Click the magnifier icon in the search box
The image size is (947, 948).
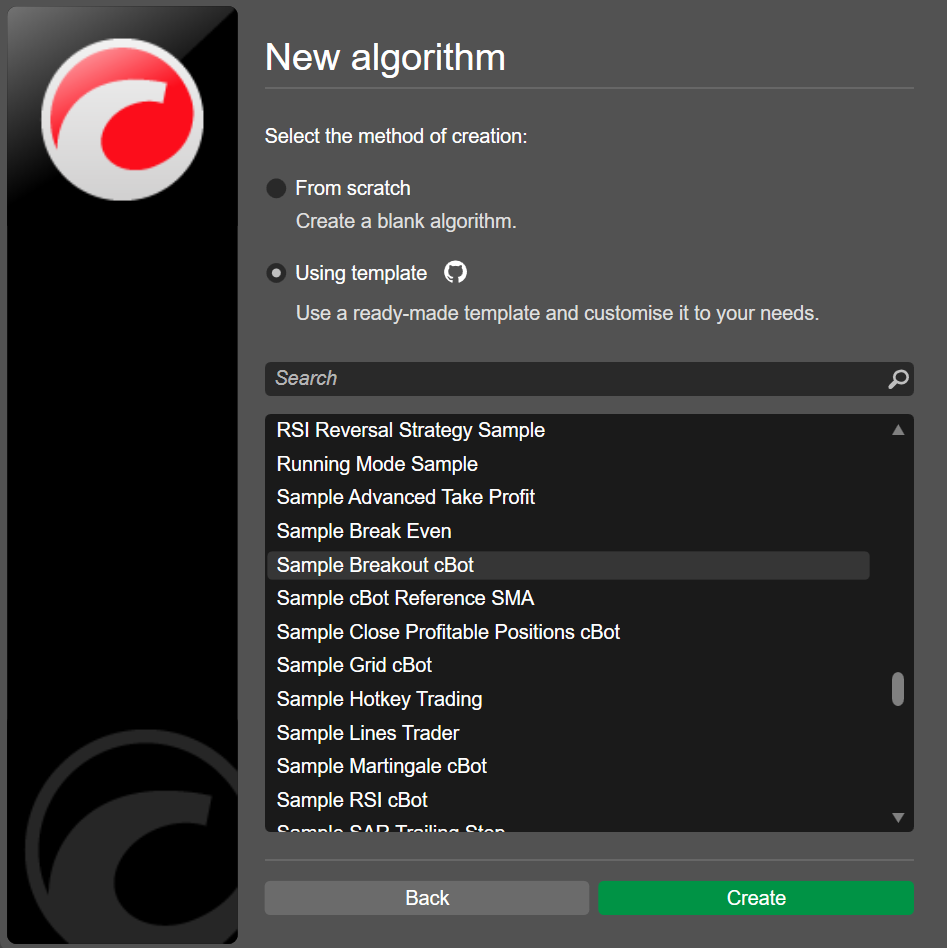pos(898,379)
